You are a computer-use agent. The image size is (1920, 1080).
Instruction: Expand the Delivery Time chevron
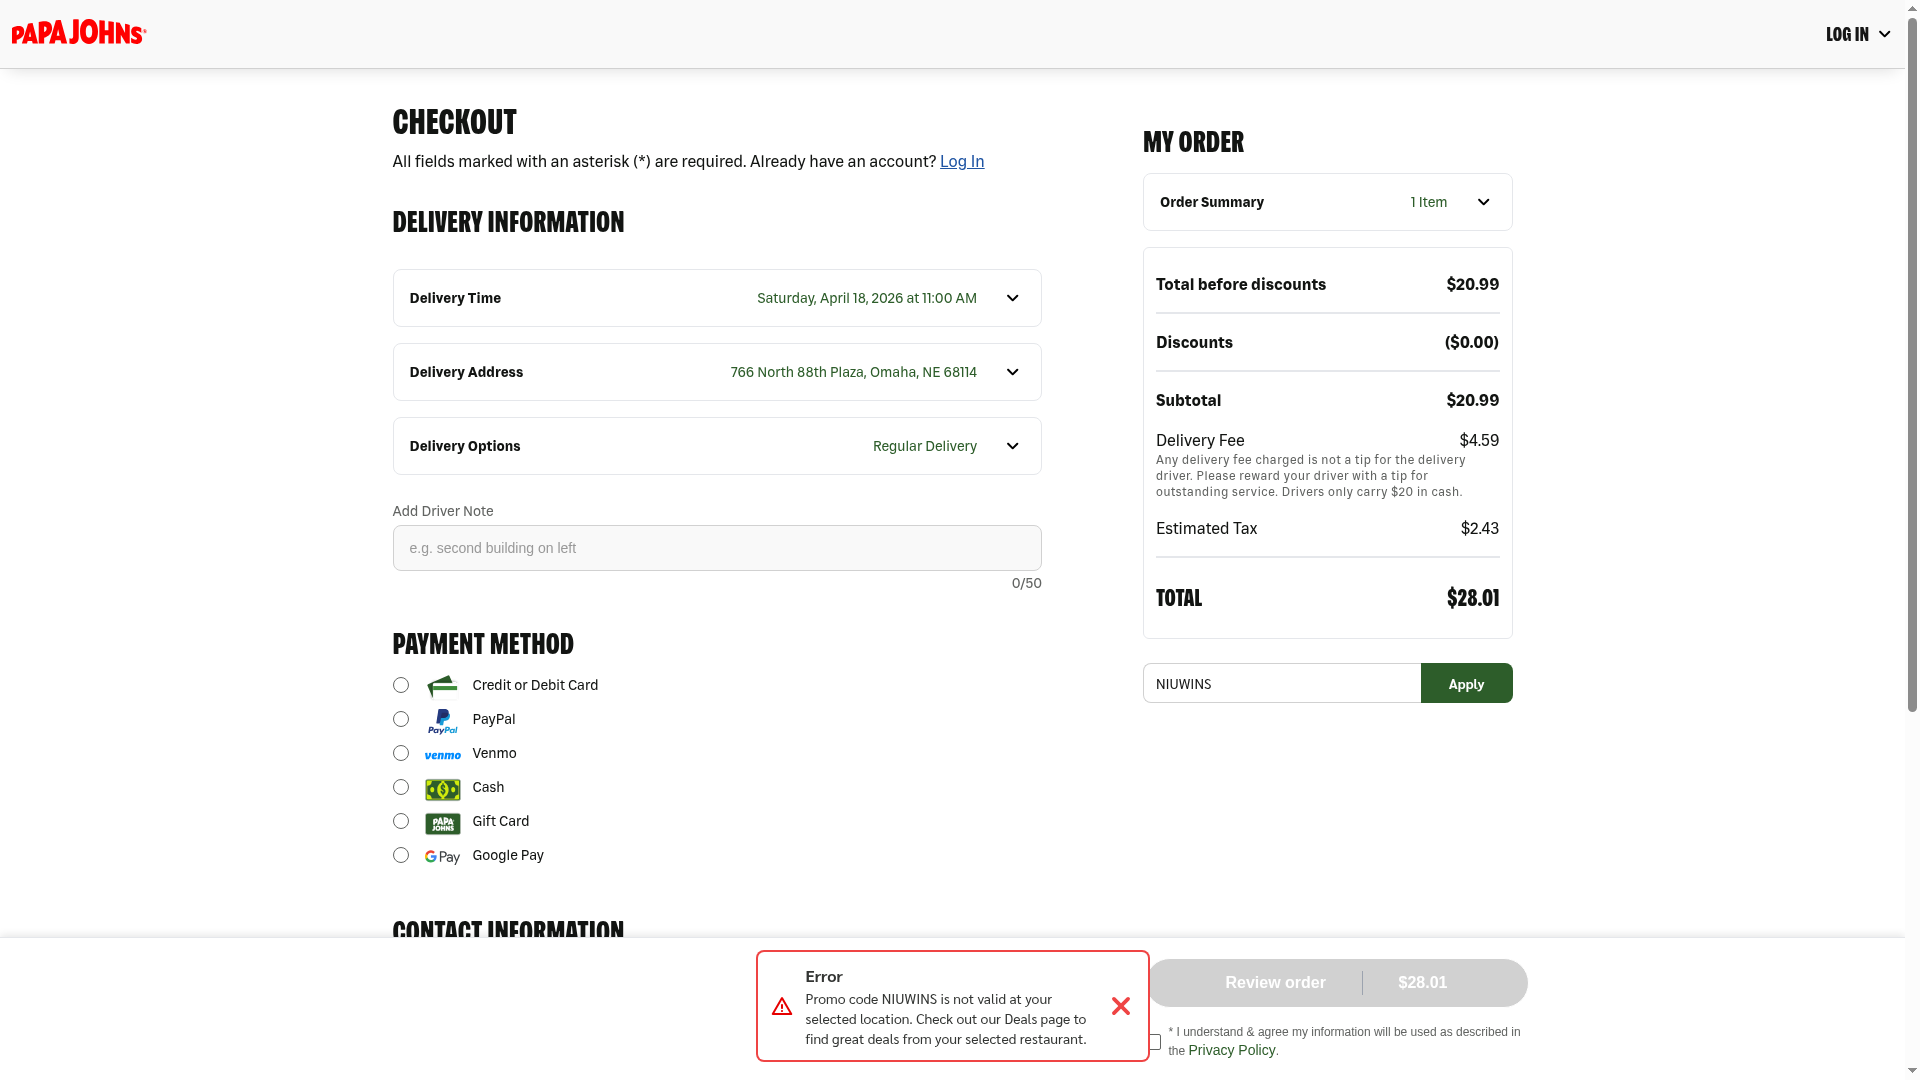click(x=1013, y=298)
